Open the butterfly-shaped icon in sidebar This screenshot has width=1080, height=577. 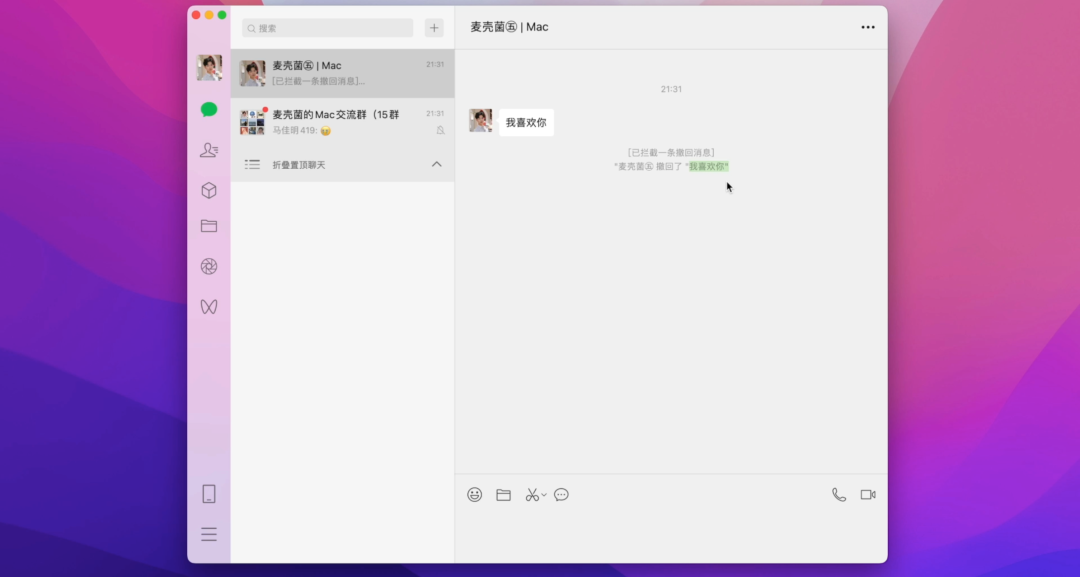[209, 306]
